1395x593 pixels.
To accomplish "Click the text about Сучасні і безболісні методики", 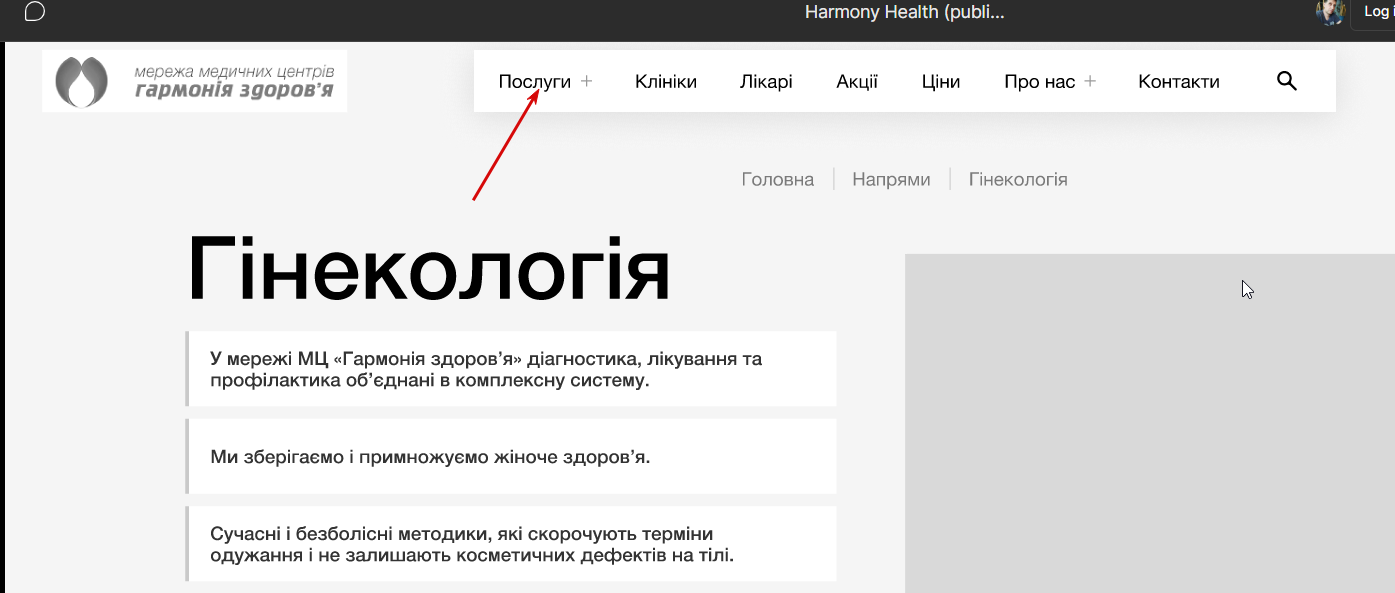I will tap(472, 544).
